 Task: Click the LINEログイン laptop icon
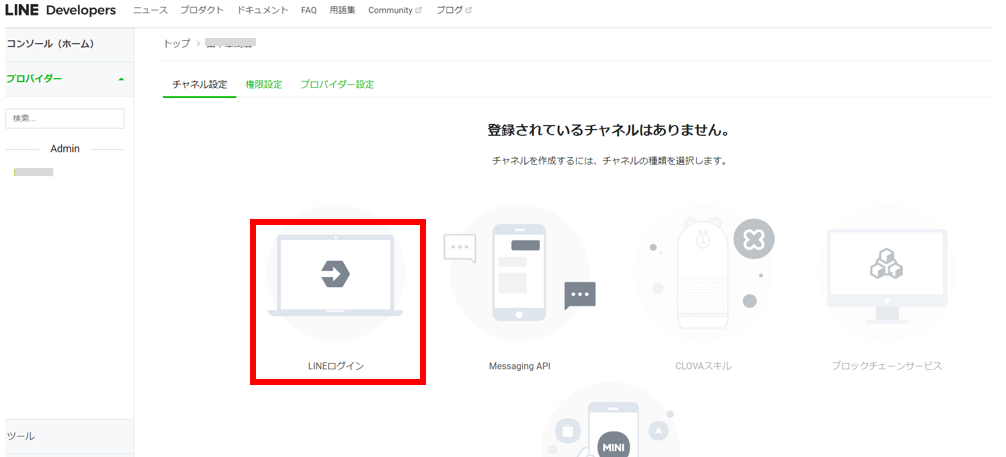pos(336,275)
